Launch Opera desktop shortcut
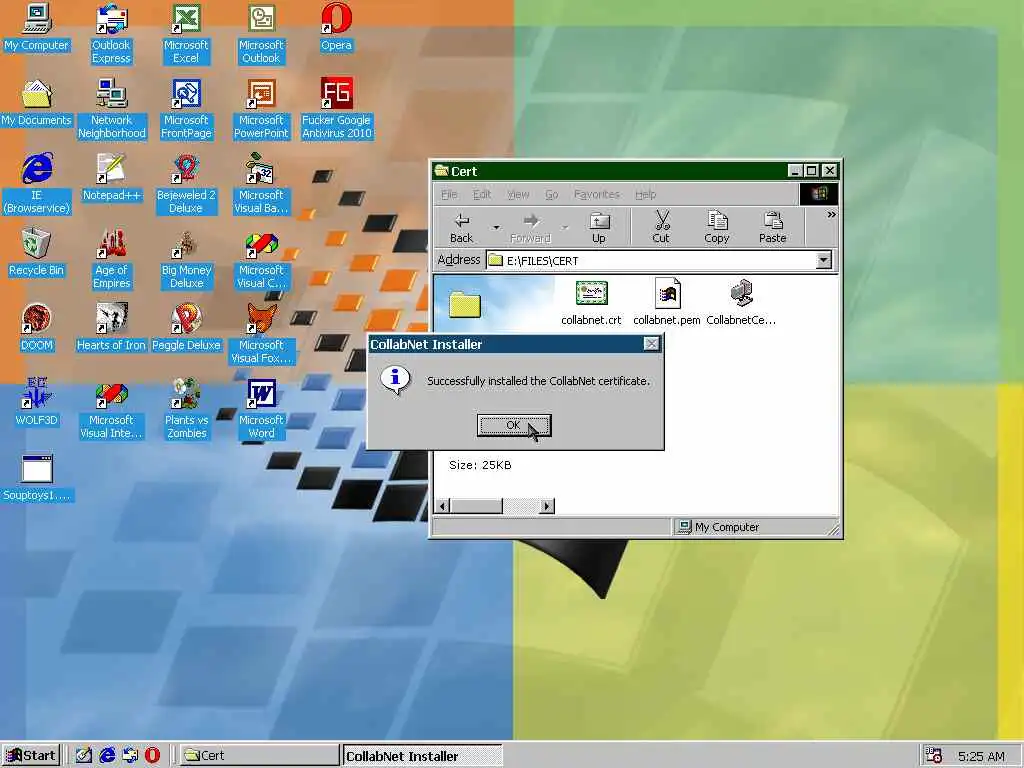Screen dimensions: 1024x768 click(x=336, y=27)
